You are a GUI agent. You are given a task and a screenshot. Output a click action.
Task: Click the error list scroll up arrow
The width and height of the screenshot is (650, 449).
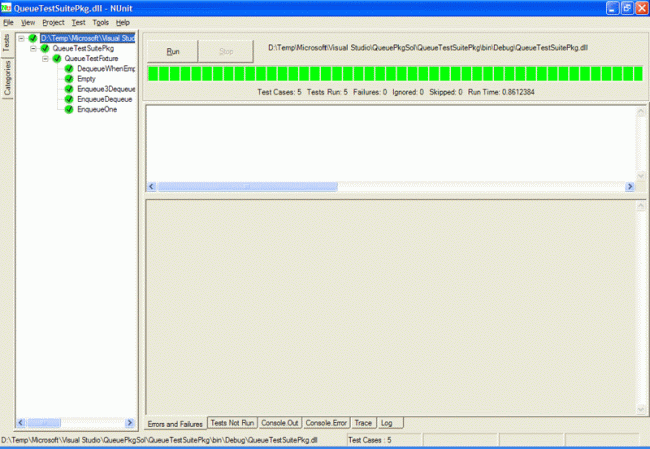pos(640,112)
